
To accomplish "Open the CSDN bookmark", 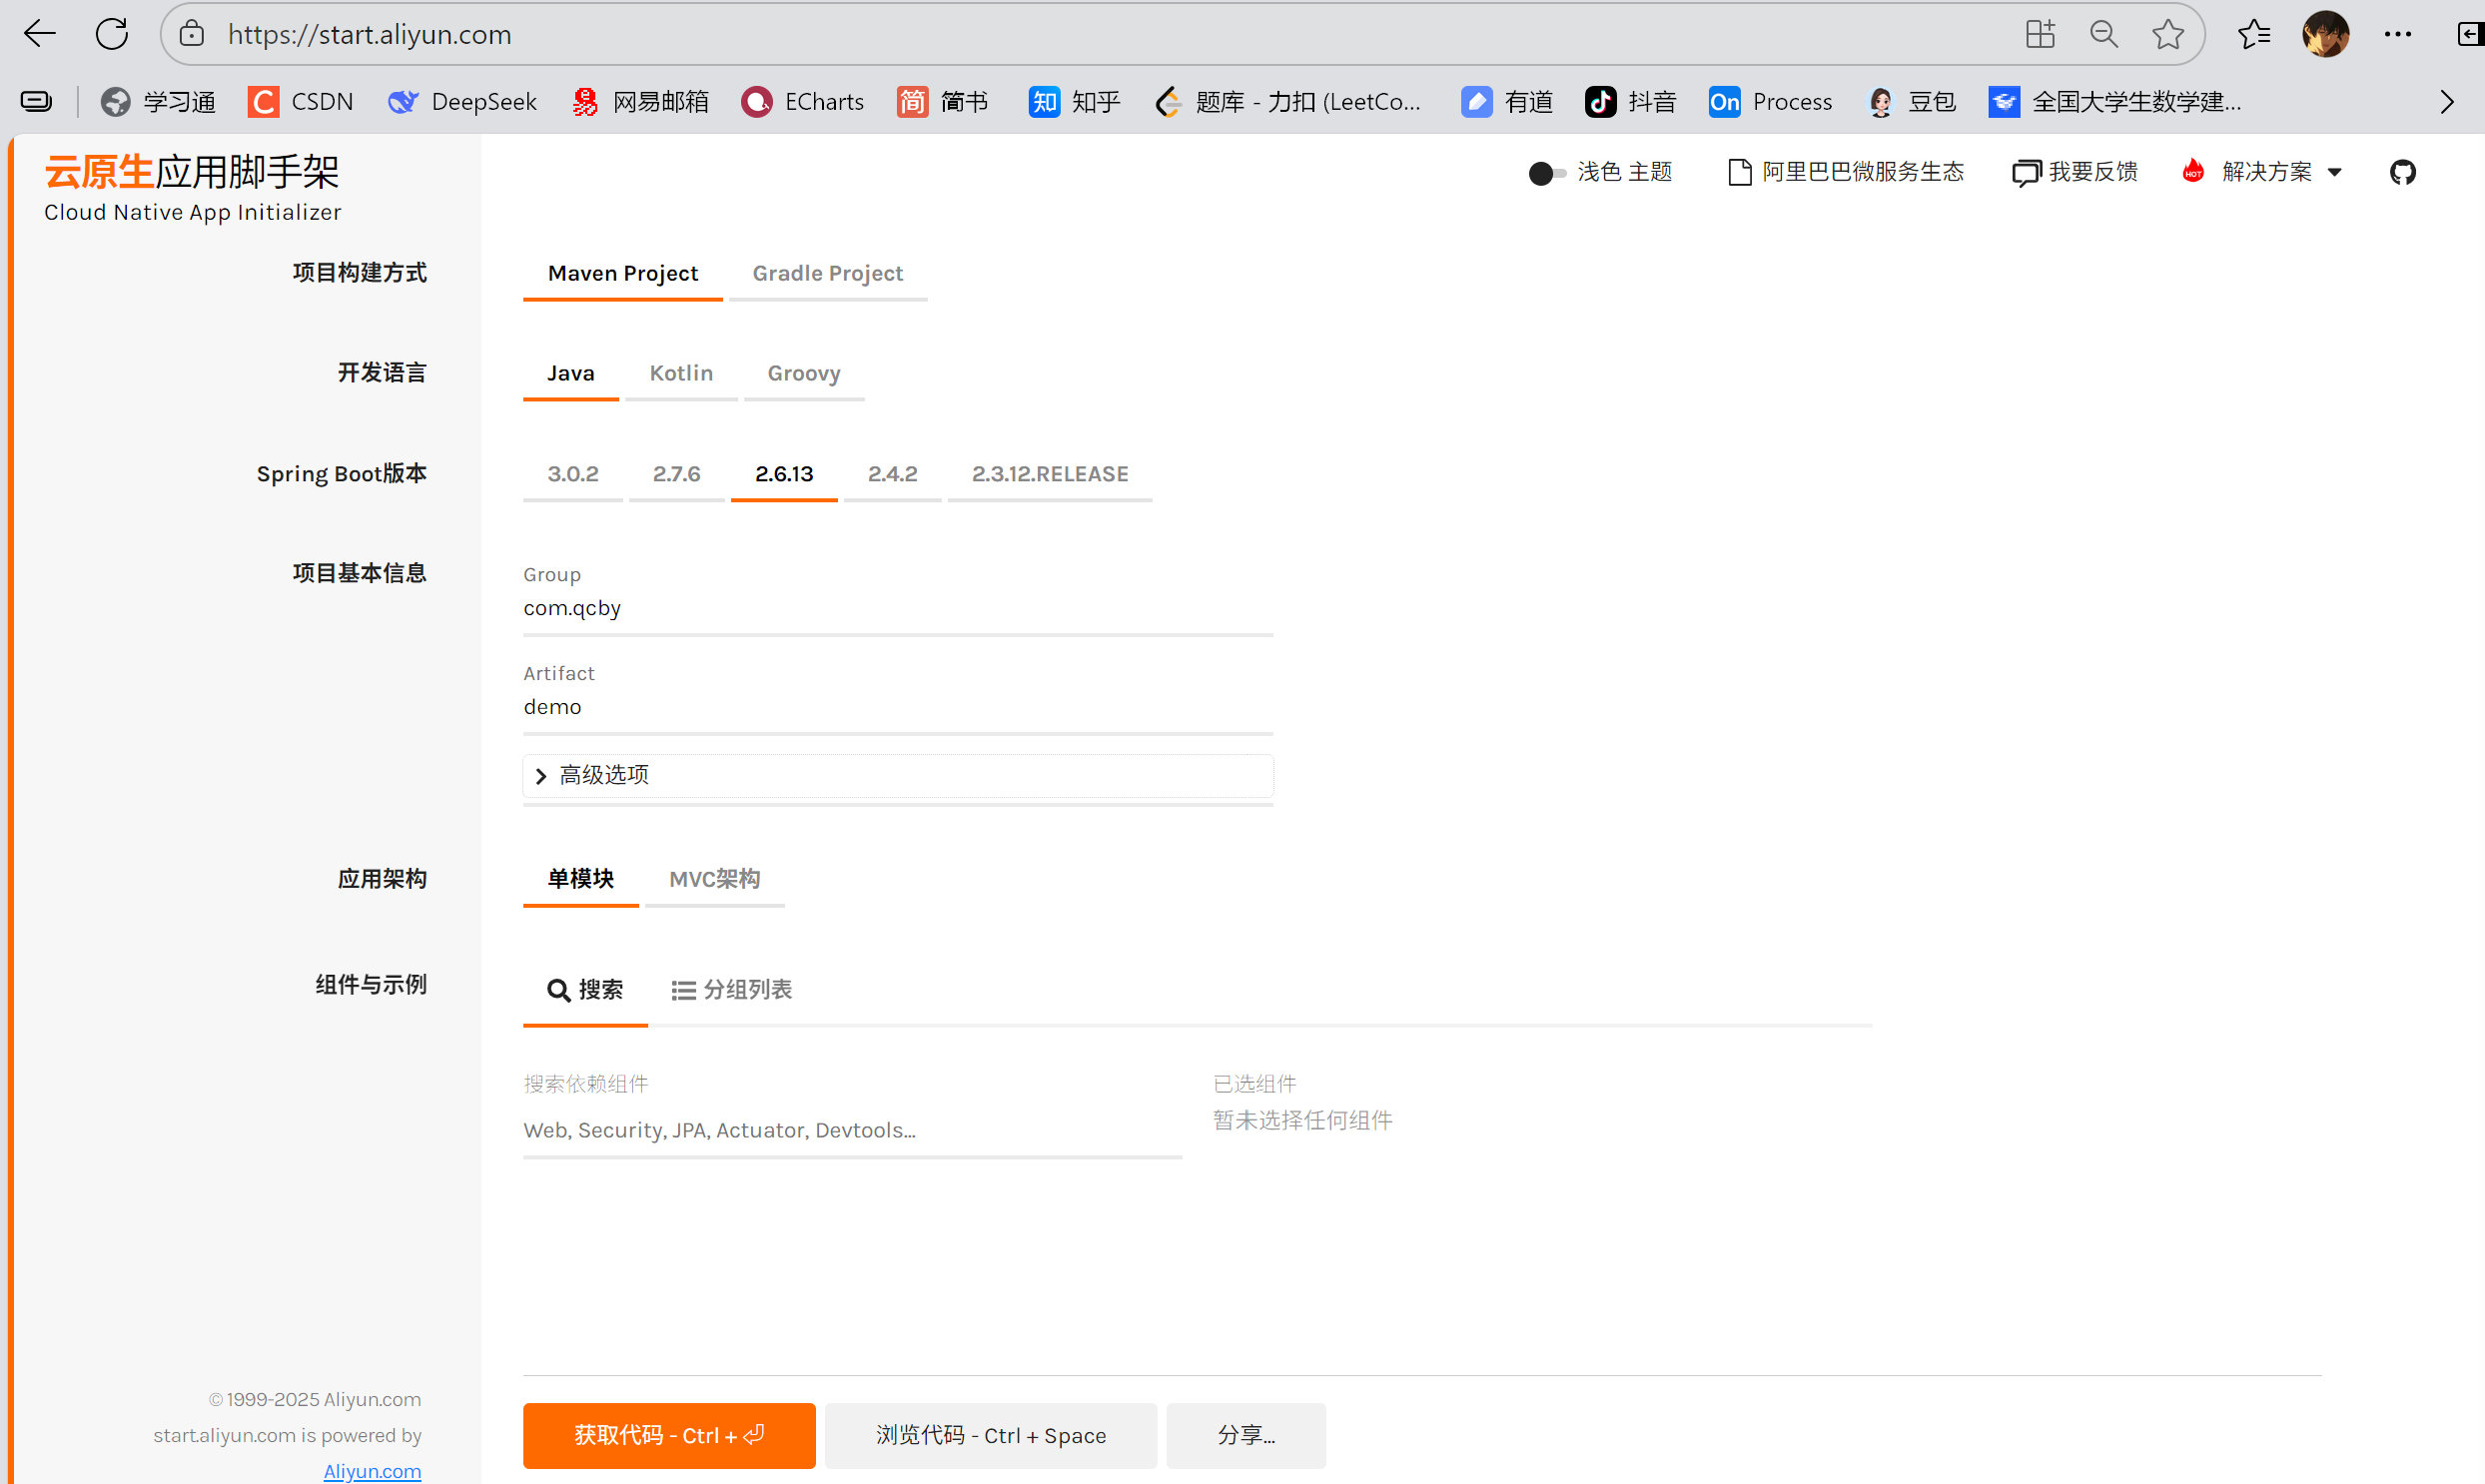I will 301,102.
